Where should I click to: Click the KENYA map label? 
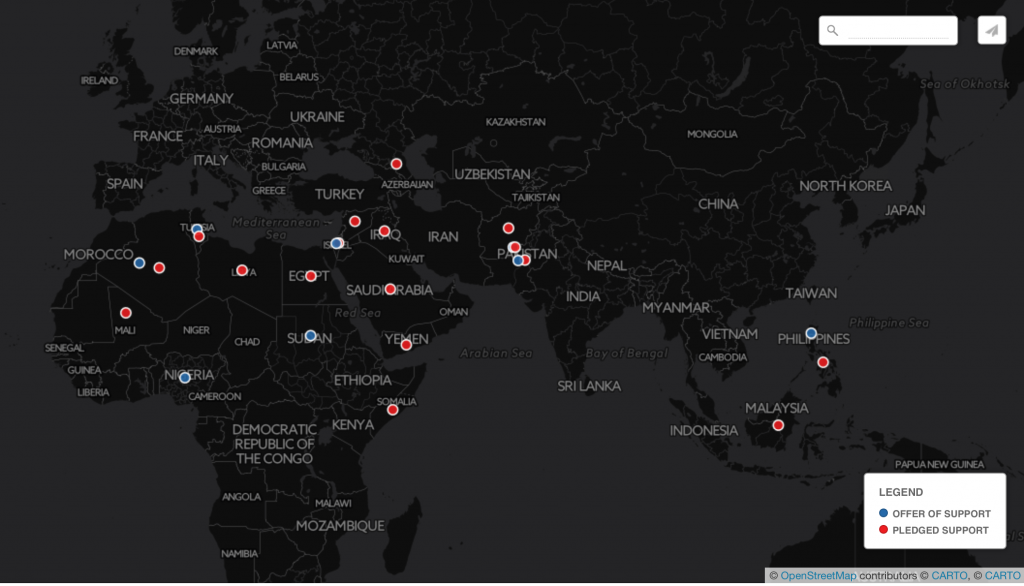pos(353,425)
